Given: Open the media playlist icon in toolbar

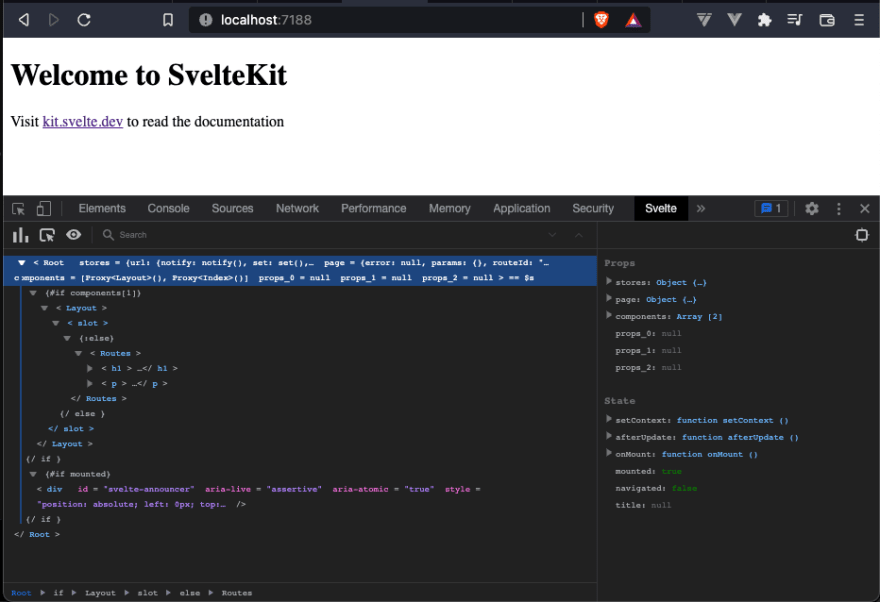Looking at the screenshot, I should coord(795,20).
